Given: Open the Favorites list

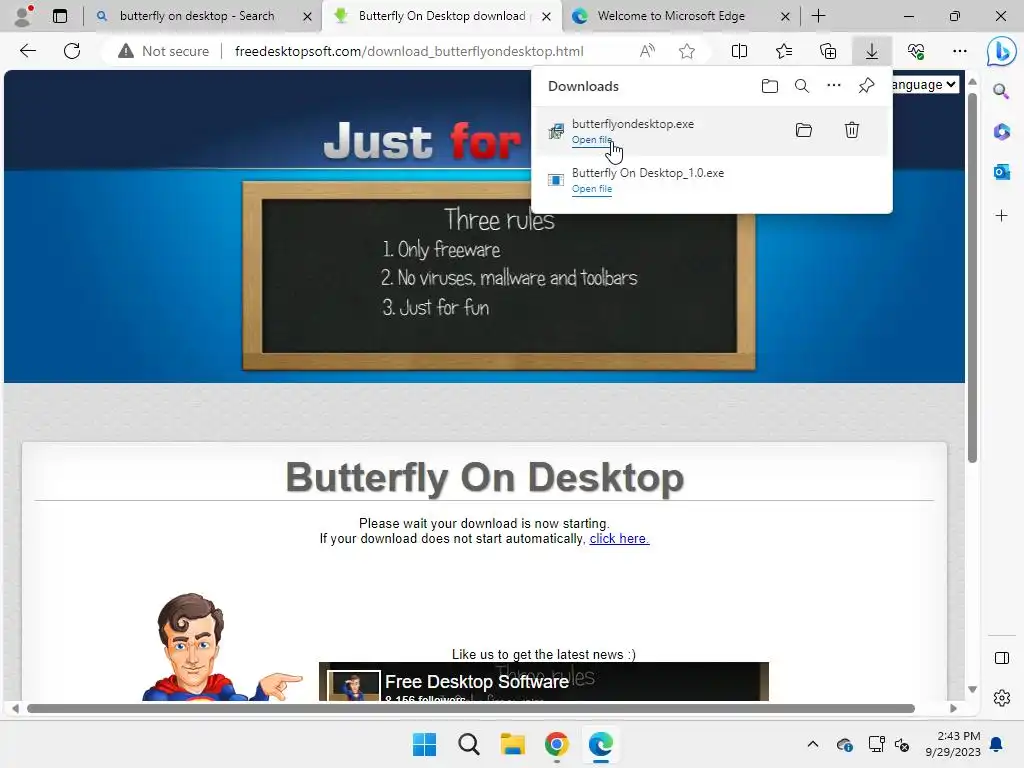Looking at the screenshot, I should 784,51.
